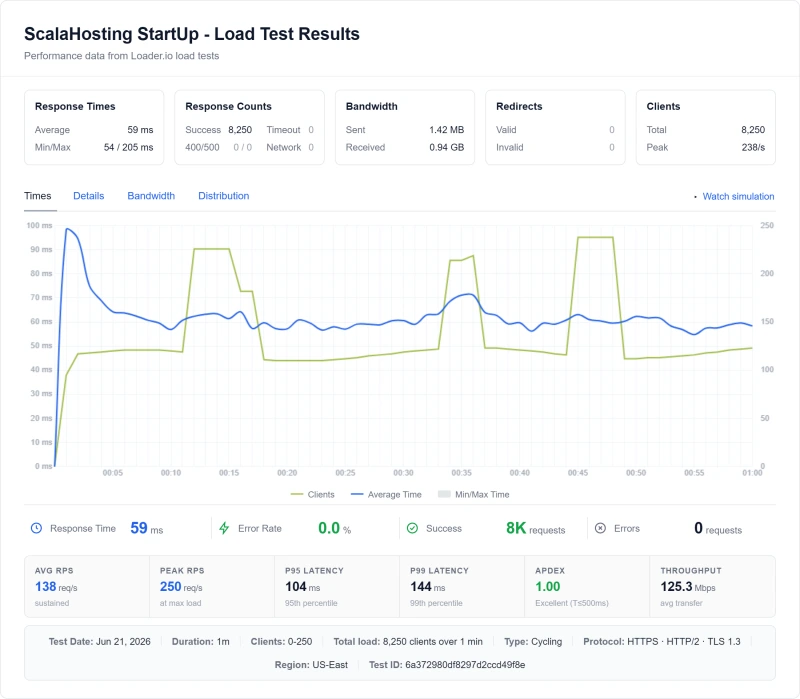Image resolution: width=800 pixels, height=699 pixels.
Task: Toggle the Average Time legend series
Action: (386, 494)
